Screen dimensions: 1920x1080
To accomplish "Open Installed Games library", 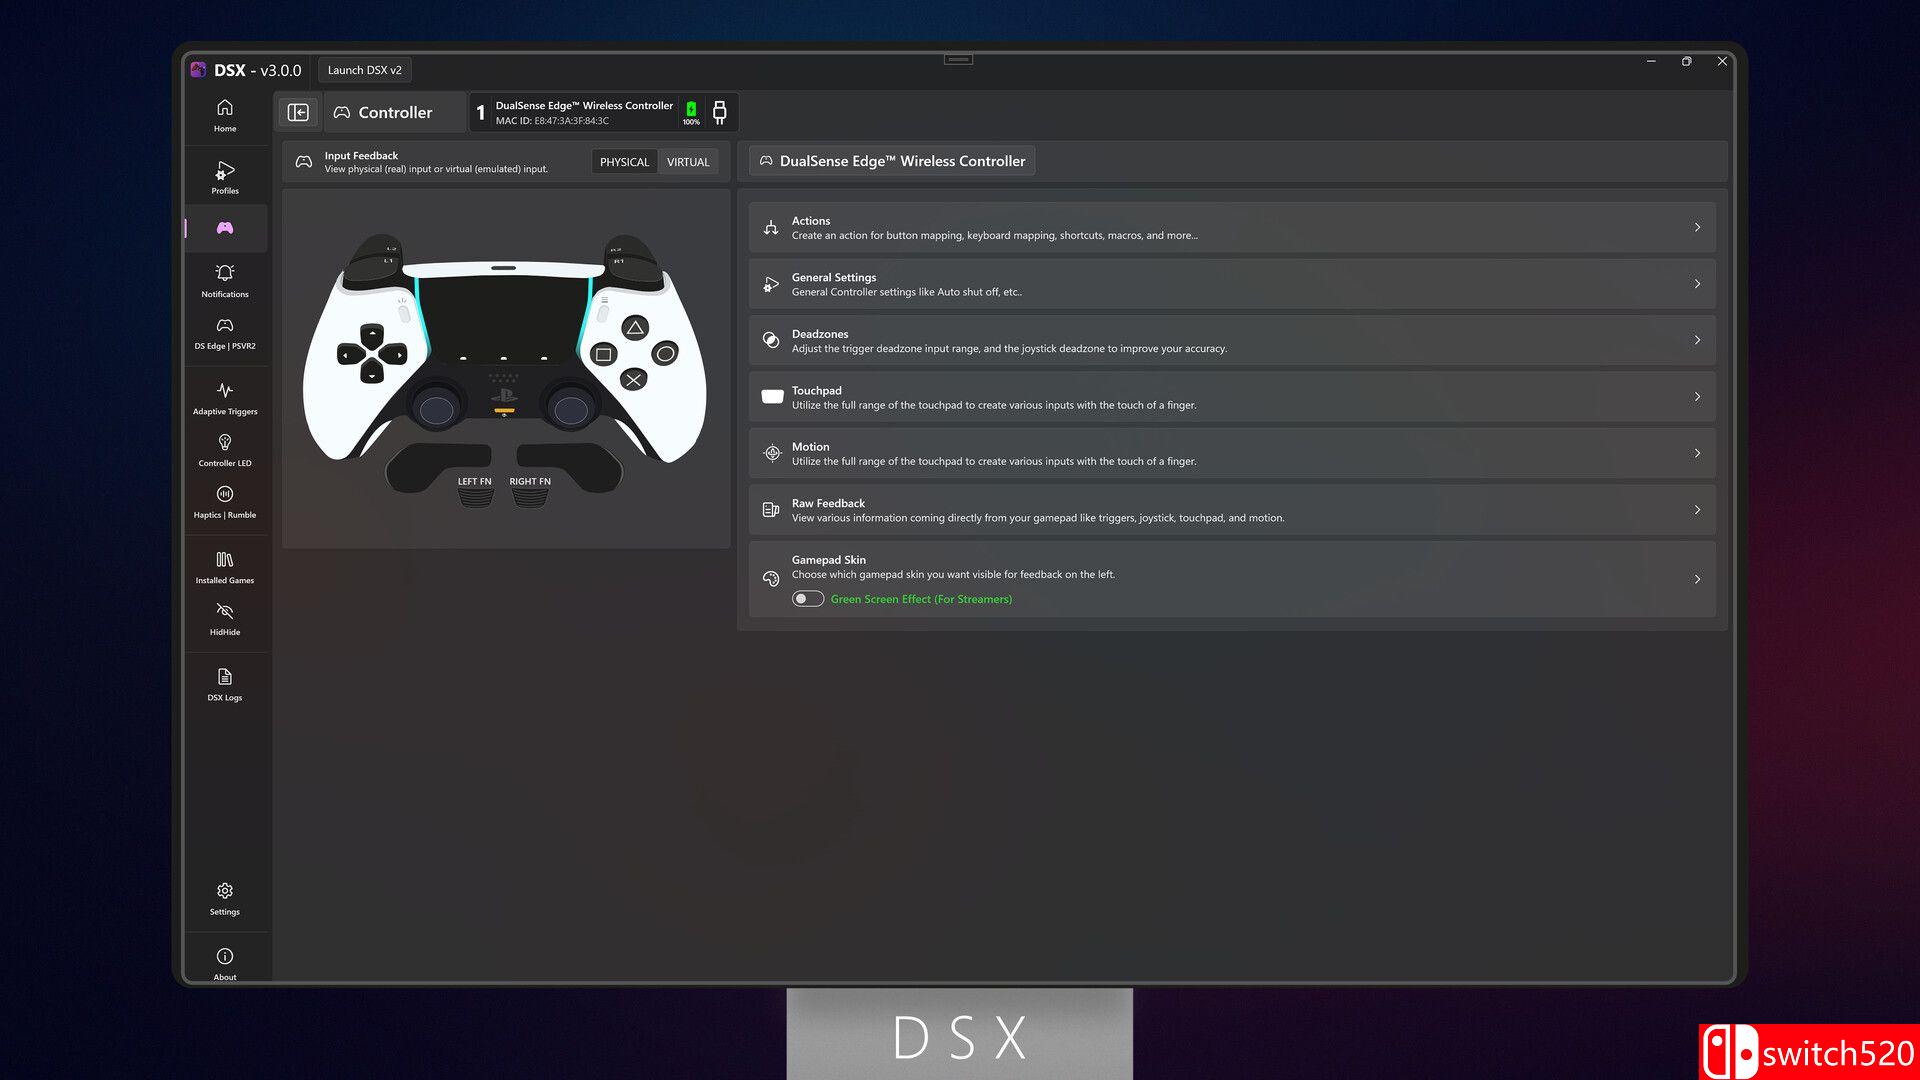I will tap(225, 567).
